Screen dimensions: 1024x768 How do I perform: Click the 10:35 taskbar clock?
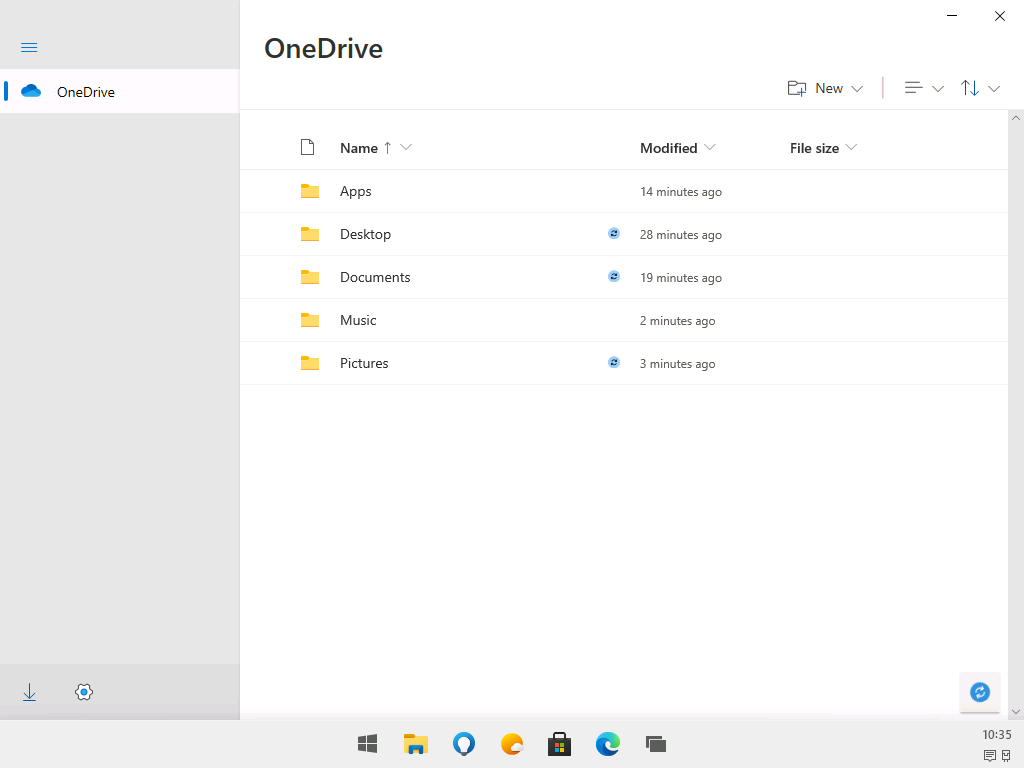[997, 735]
